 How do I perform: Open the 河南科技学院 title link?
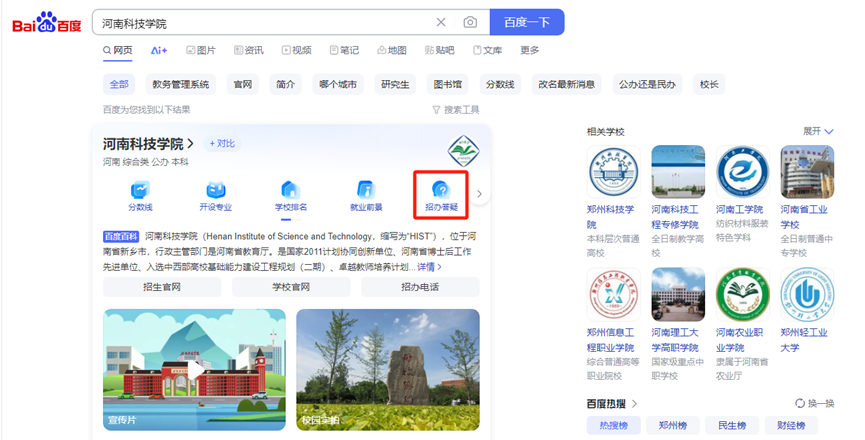148,144
